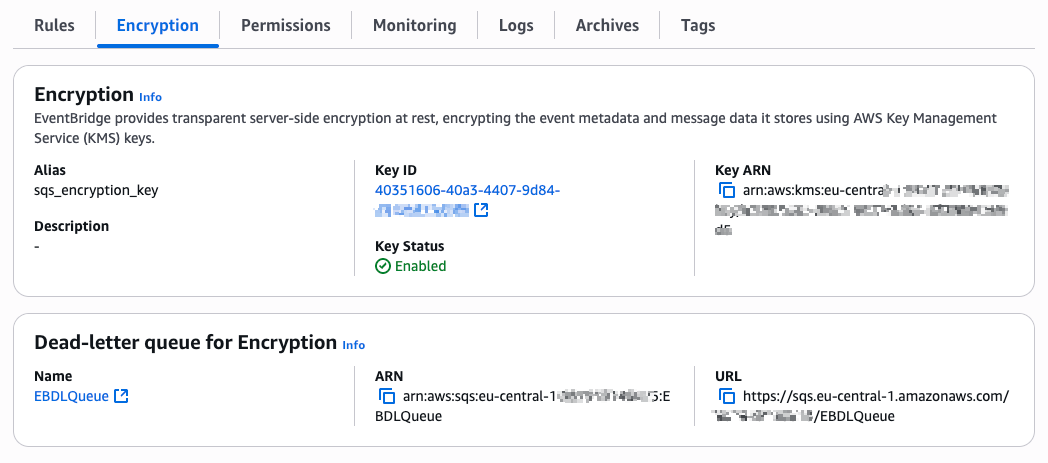Click the green Enabled status check icon
The width and height of the screenshot is (1048, 463).
pos(383,266)
